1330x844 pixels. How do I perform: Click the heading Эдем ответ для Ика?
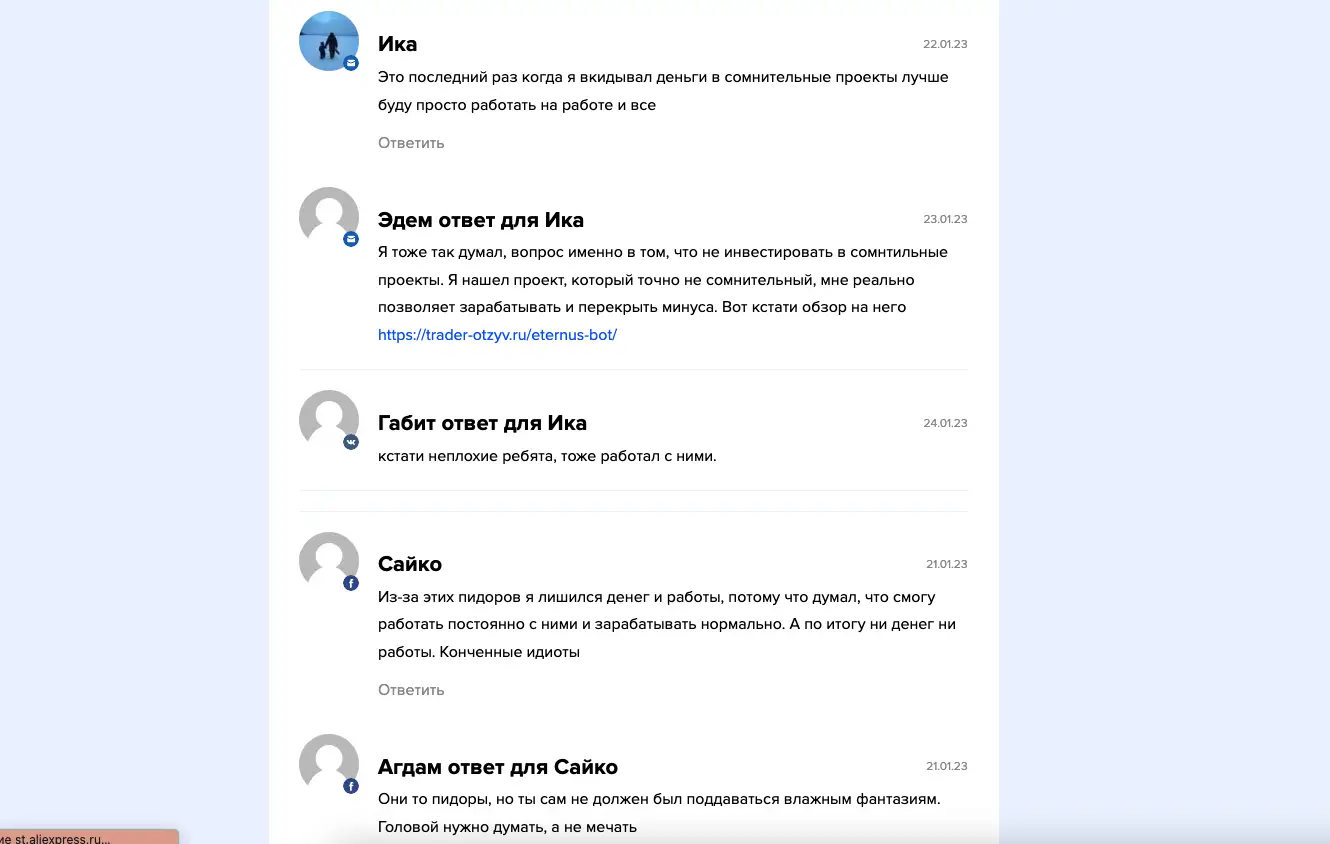pos(481,220)
